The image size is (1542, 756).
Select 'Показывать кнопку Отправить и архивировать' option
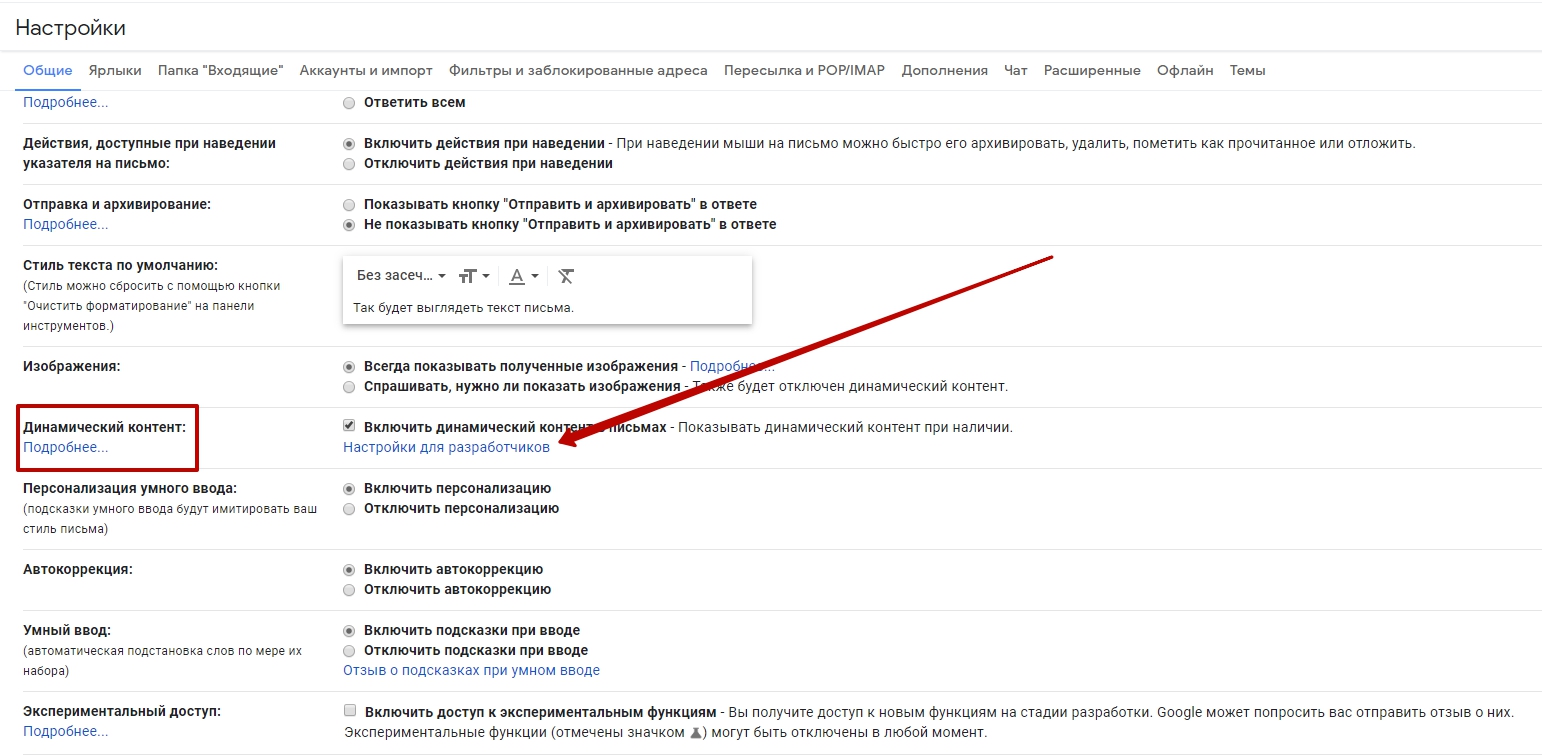click(x=349, y=205)
